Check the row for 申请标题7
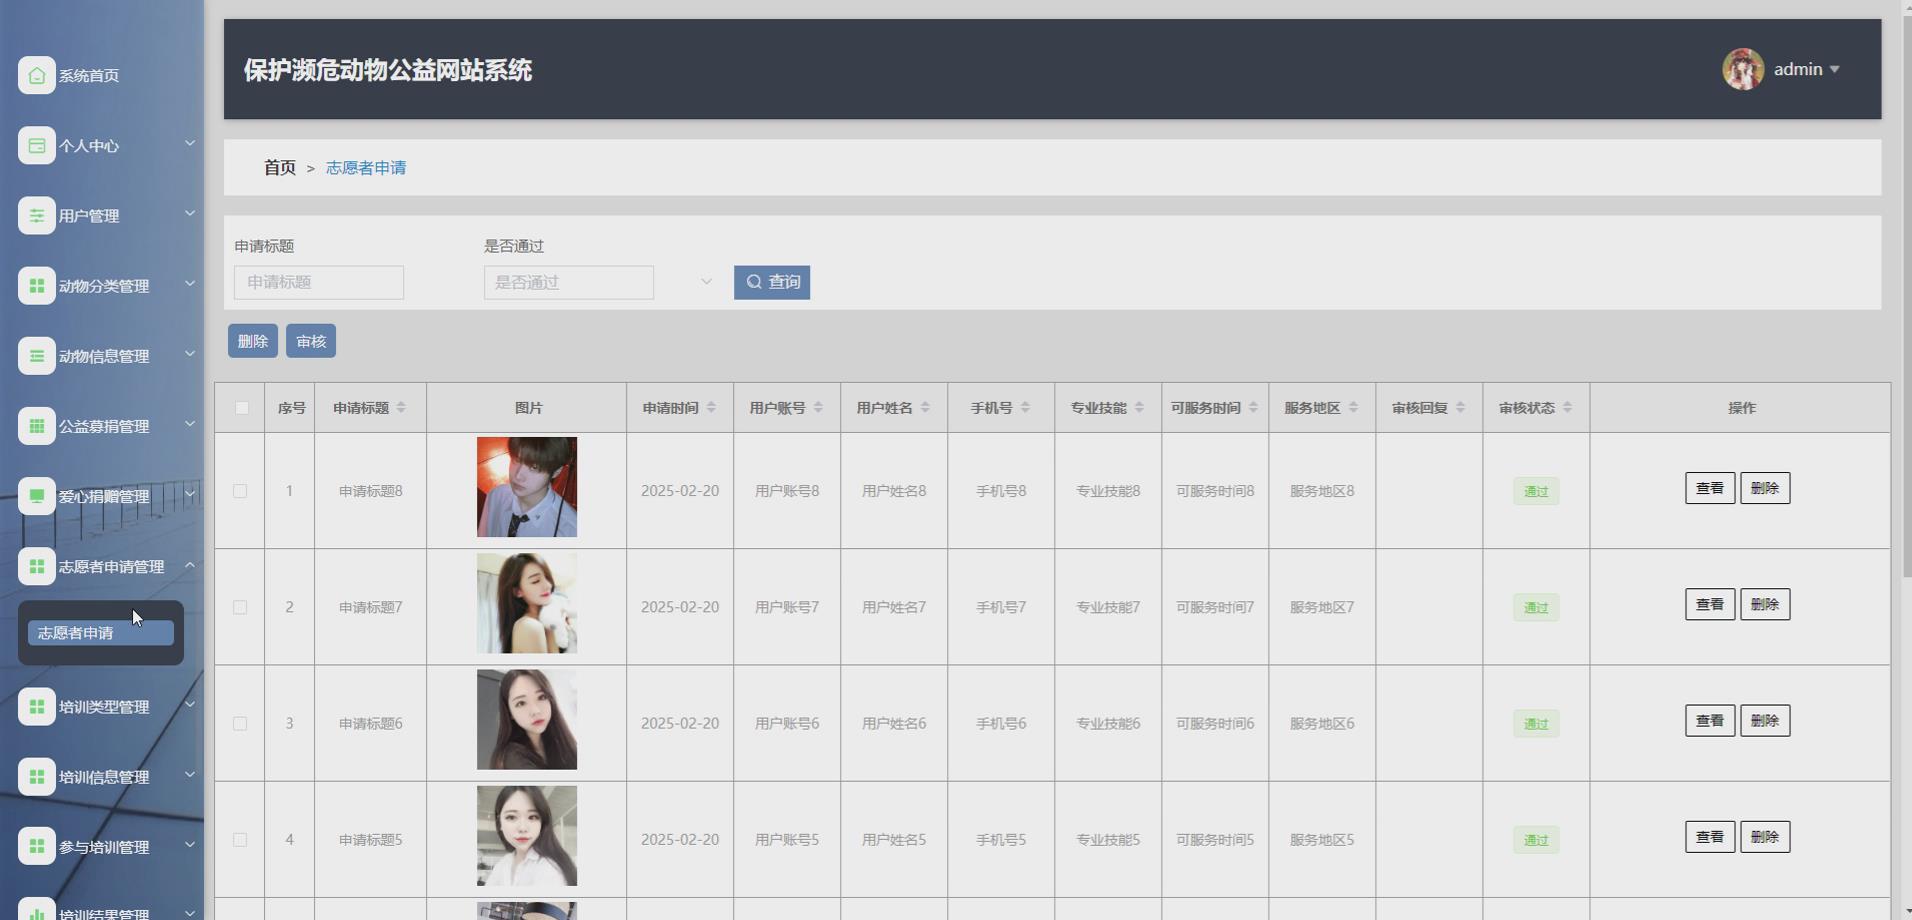The width and height of the screenshot is (1912, 920). tap(240, 607)
